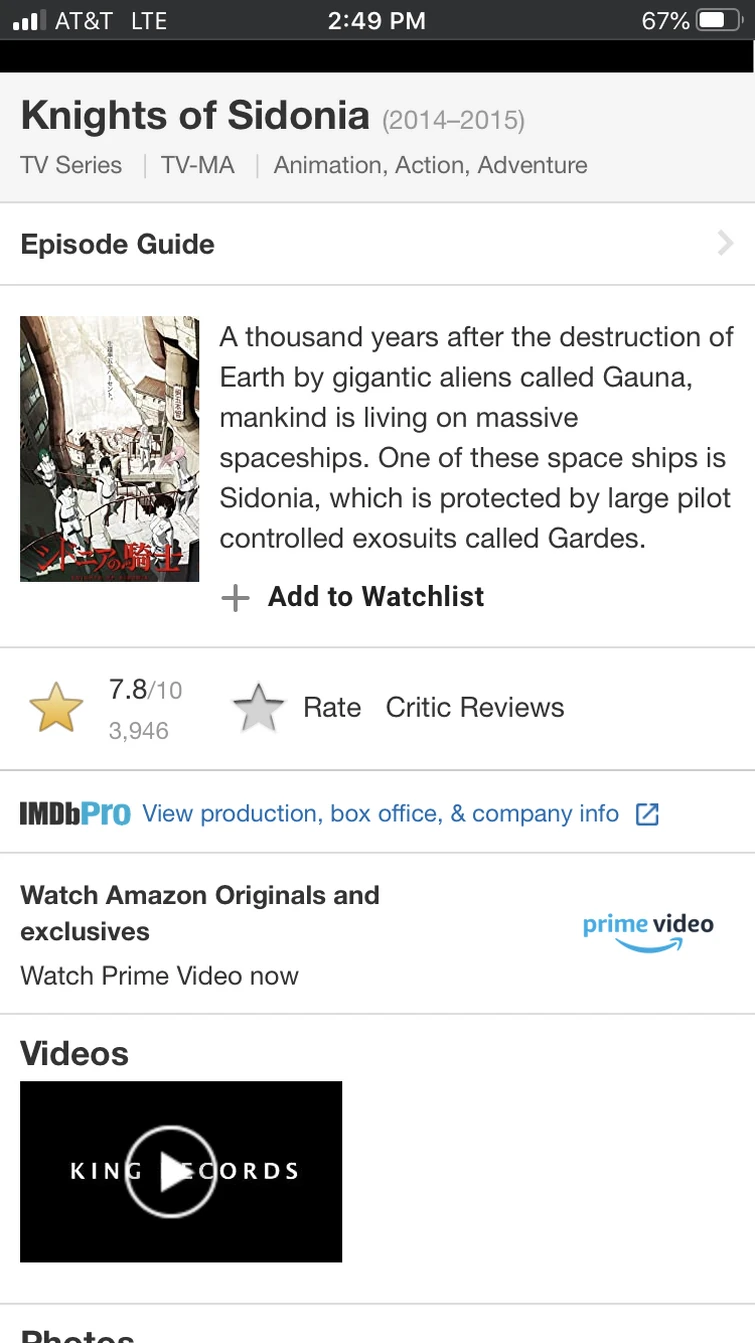Open the Knights of Sidonia poster image

point(109,449)
